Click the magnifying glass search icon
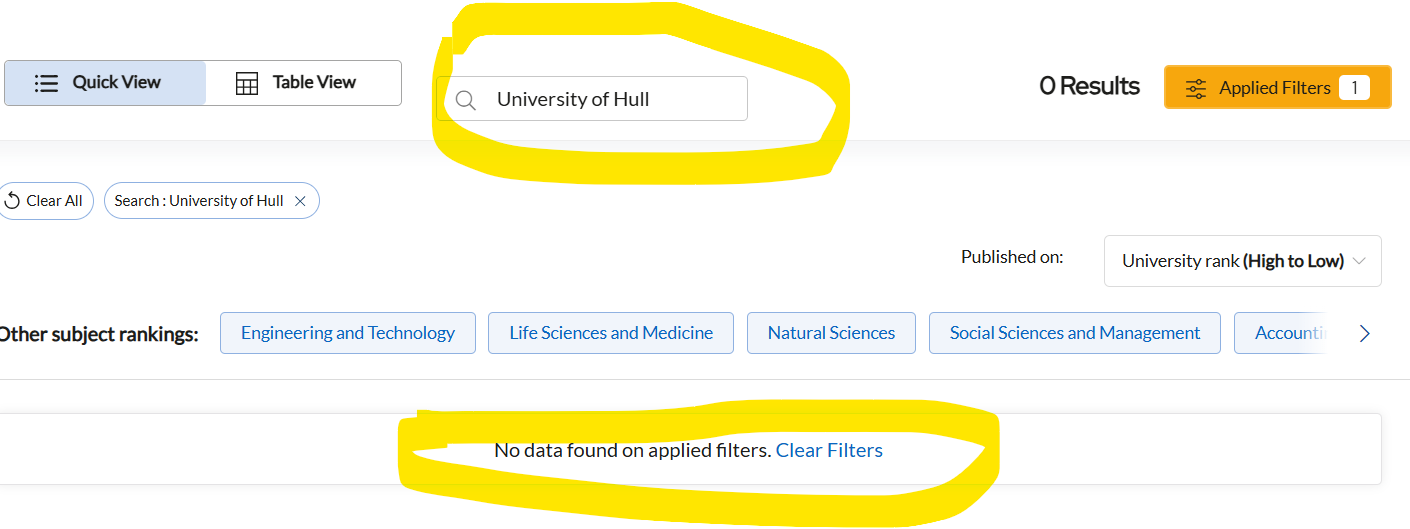The image size is (1410, 529). (465, 100)
